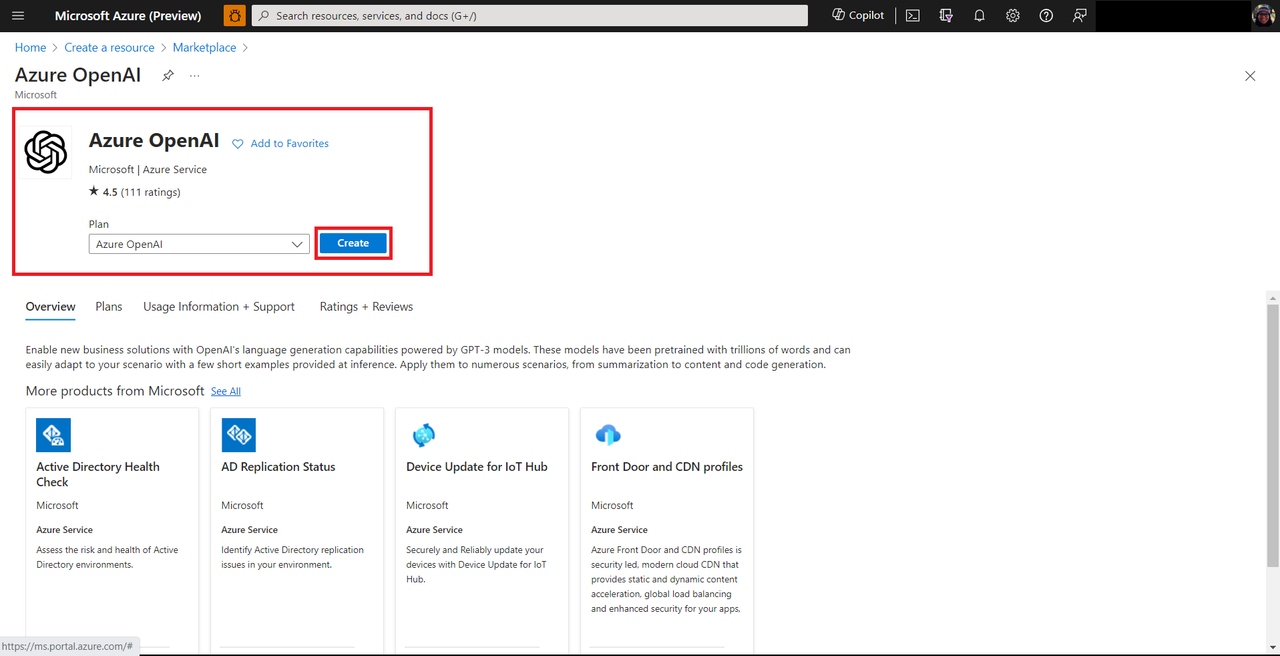Viewport: 1280px width, 656px height.
Task: Click the Microsoft Azure (Preview) title
Action: [x=128, y=16]
